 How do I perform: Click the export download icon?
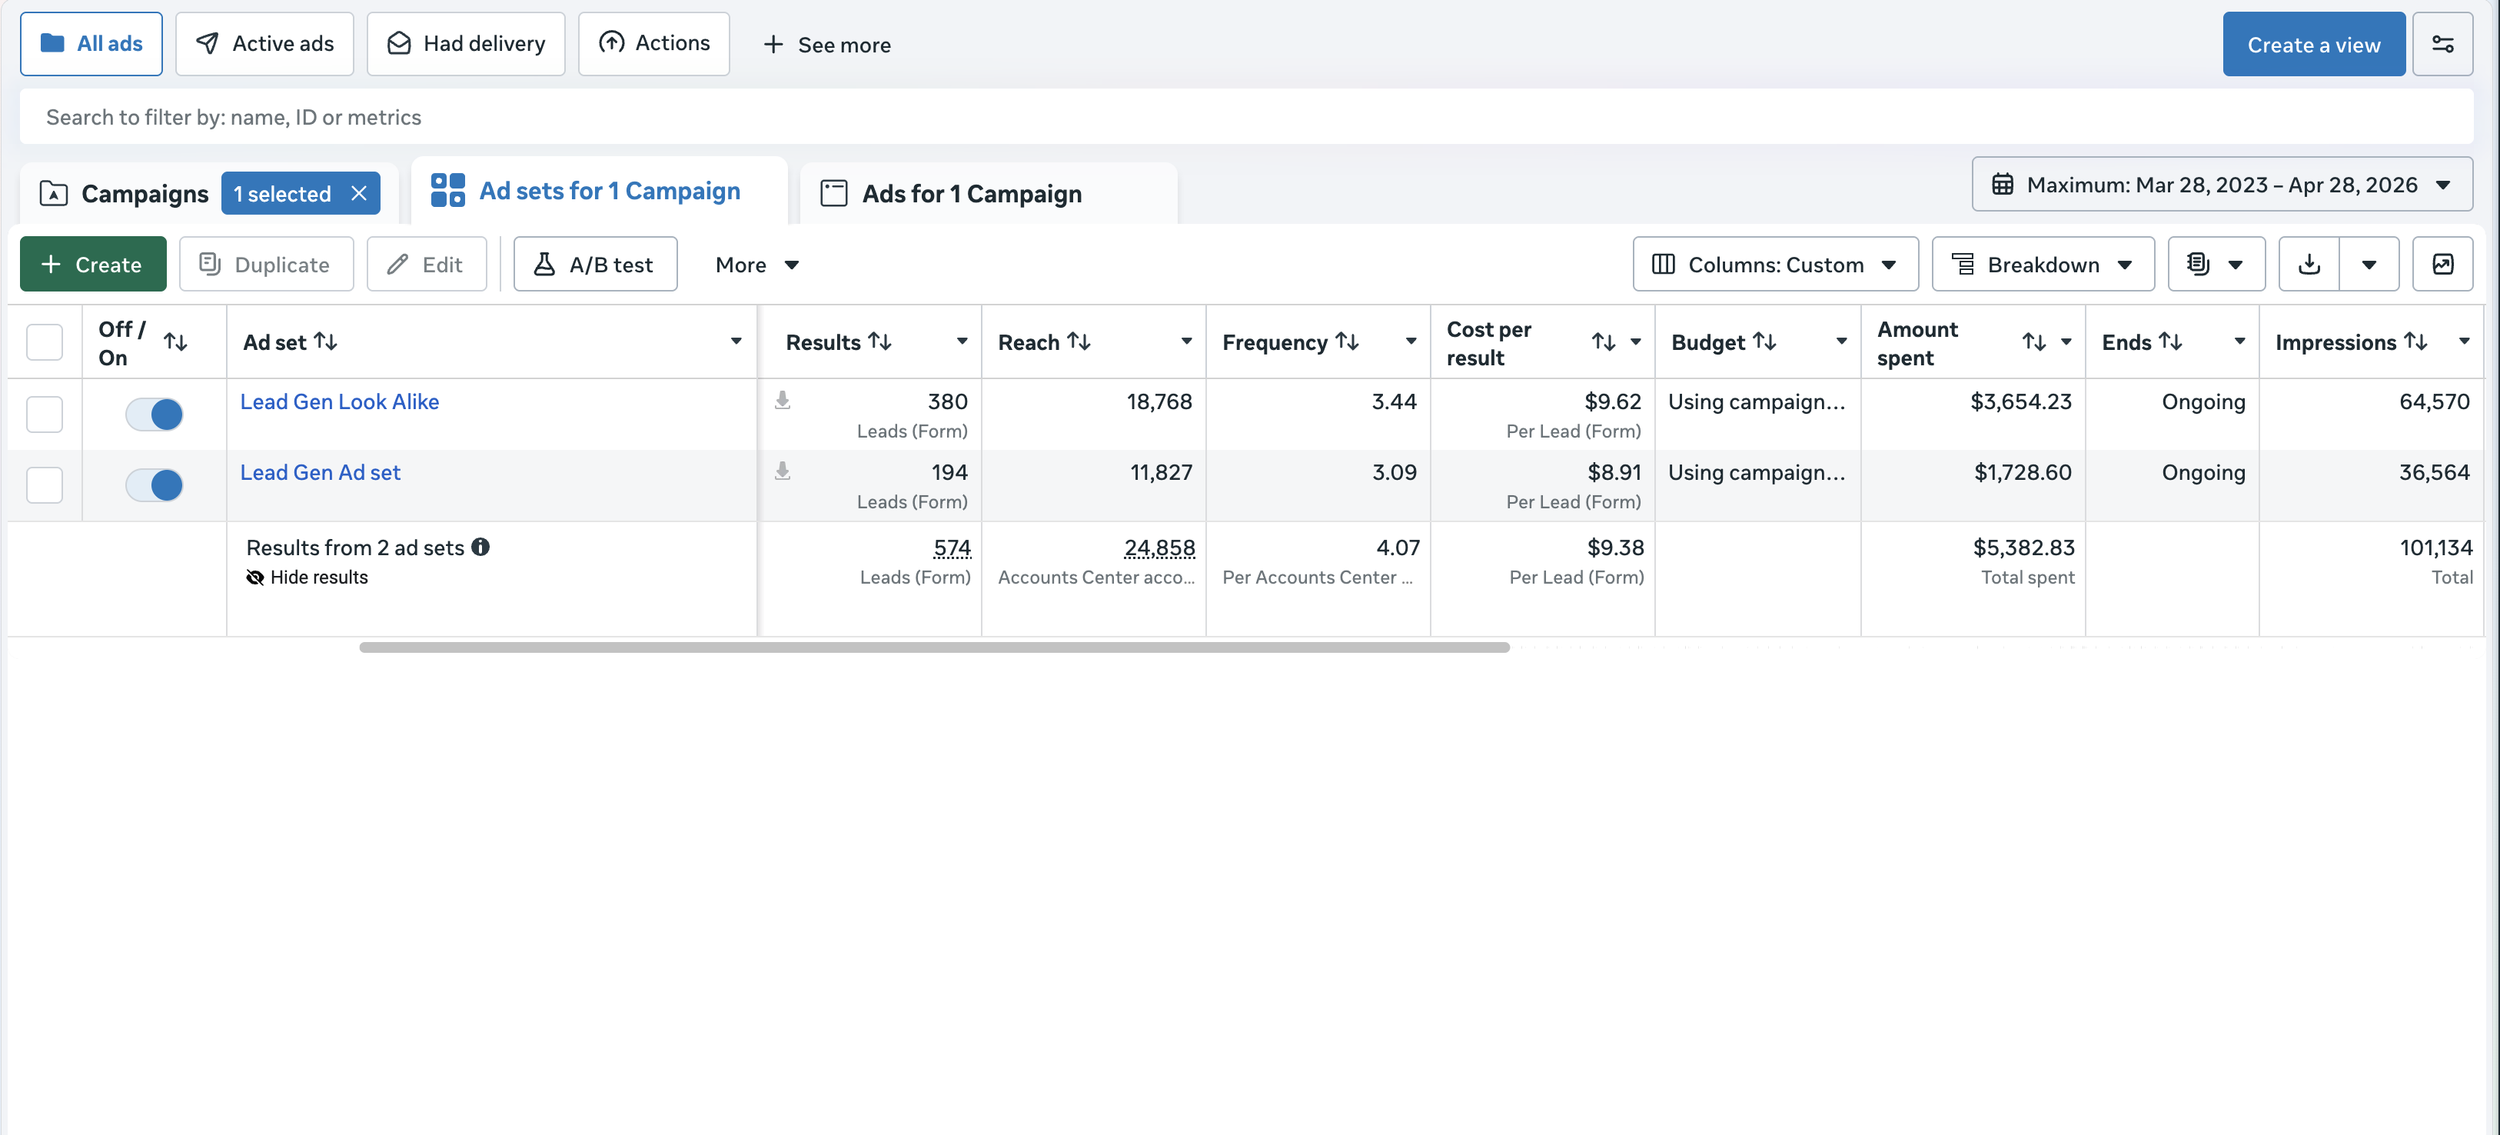click(x=2308, y=264)
